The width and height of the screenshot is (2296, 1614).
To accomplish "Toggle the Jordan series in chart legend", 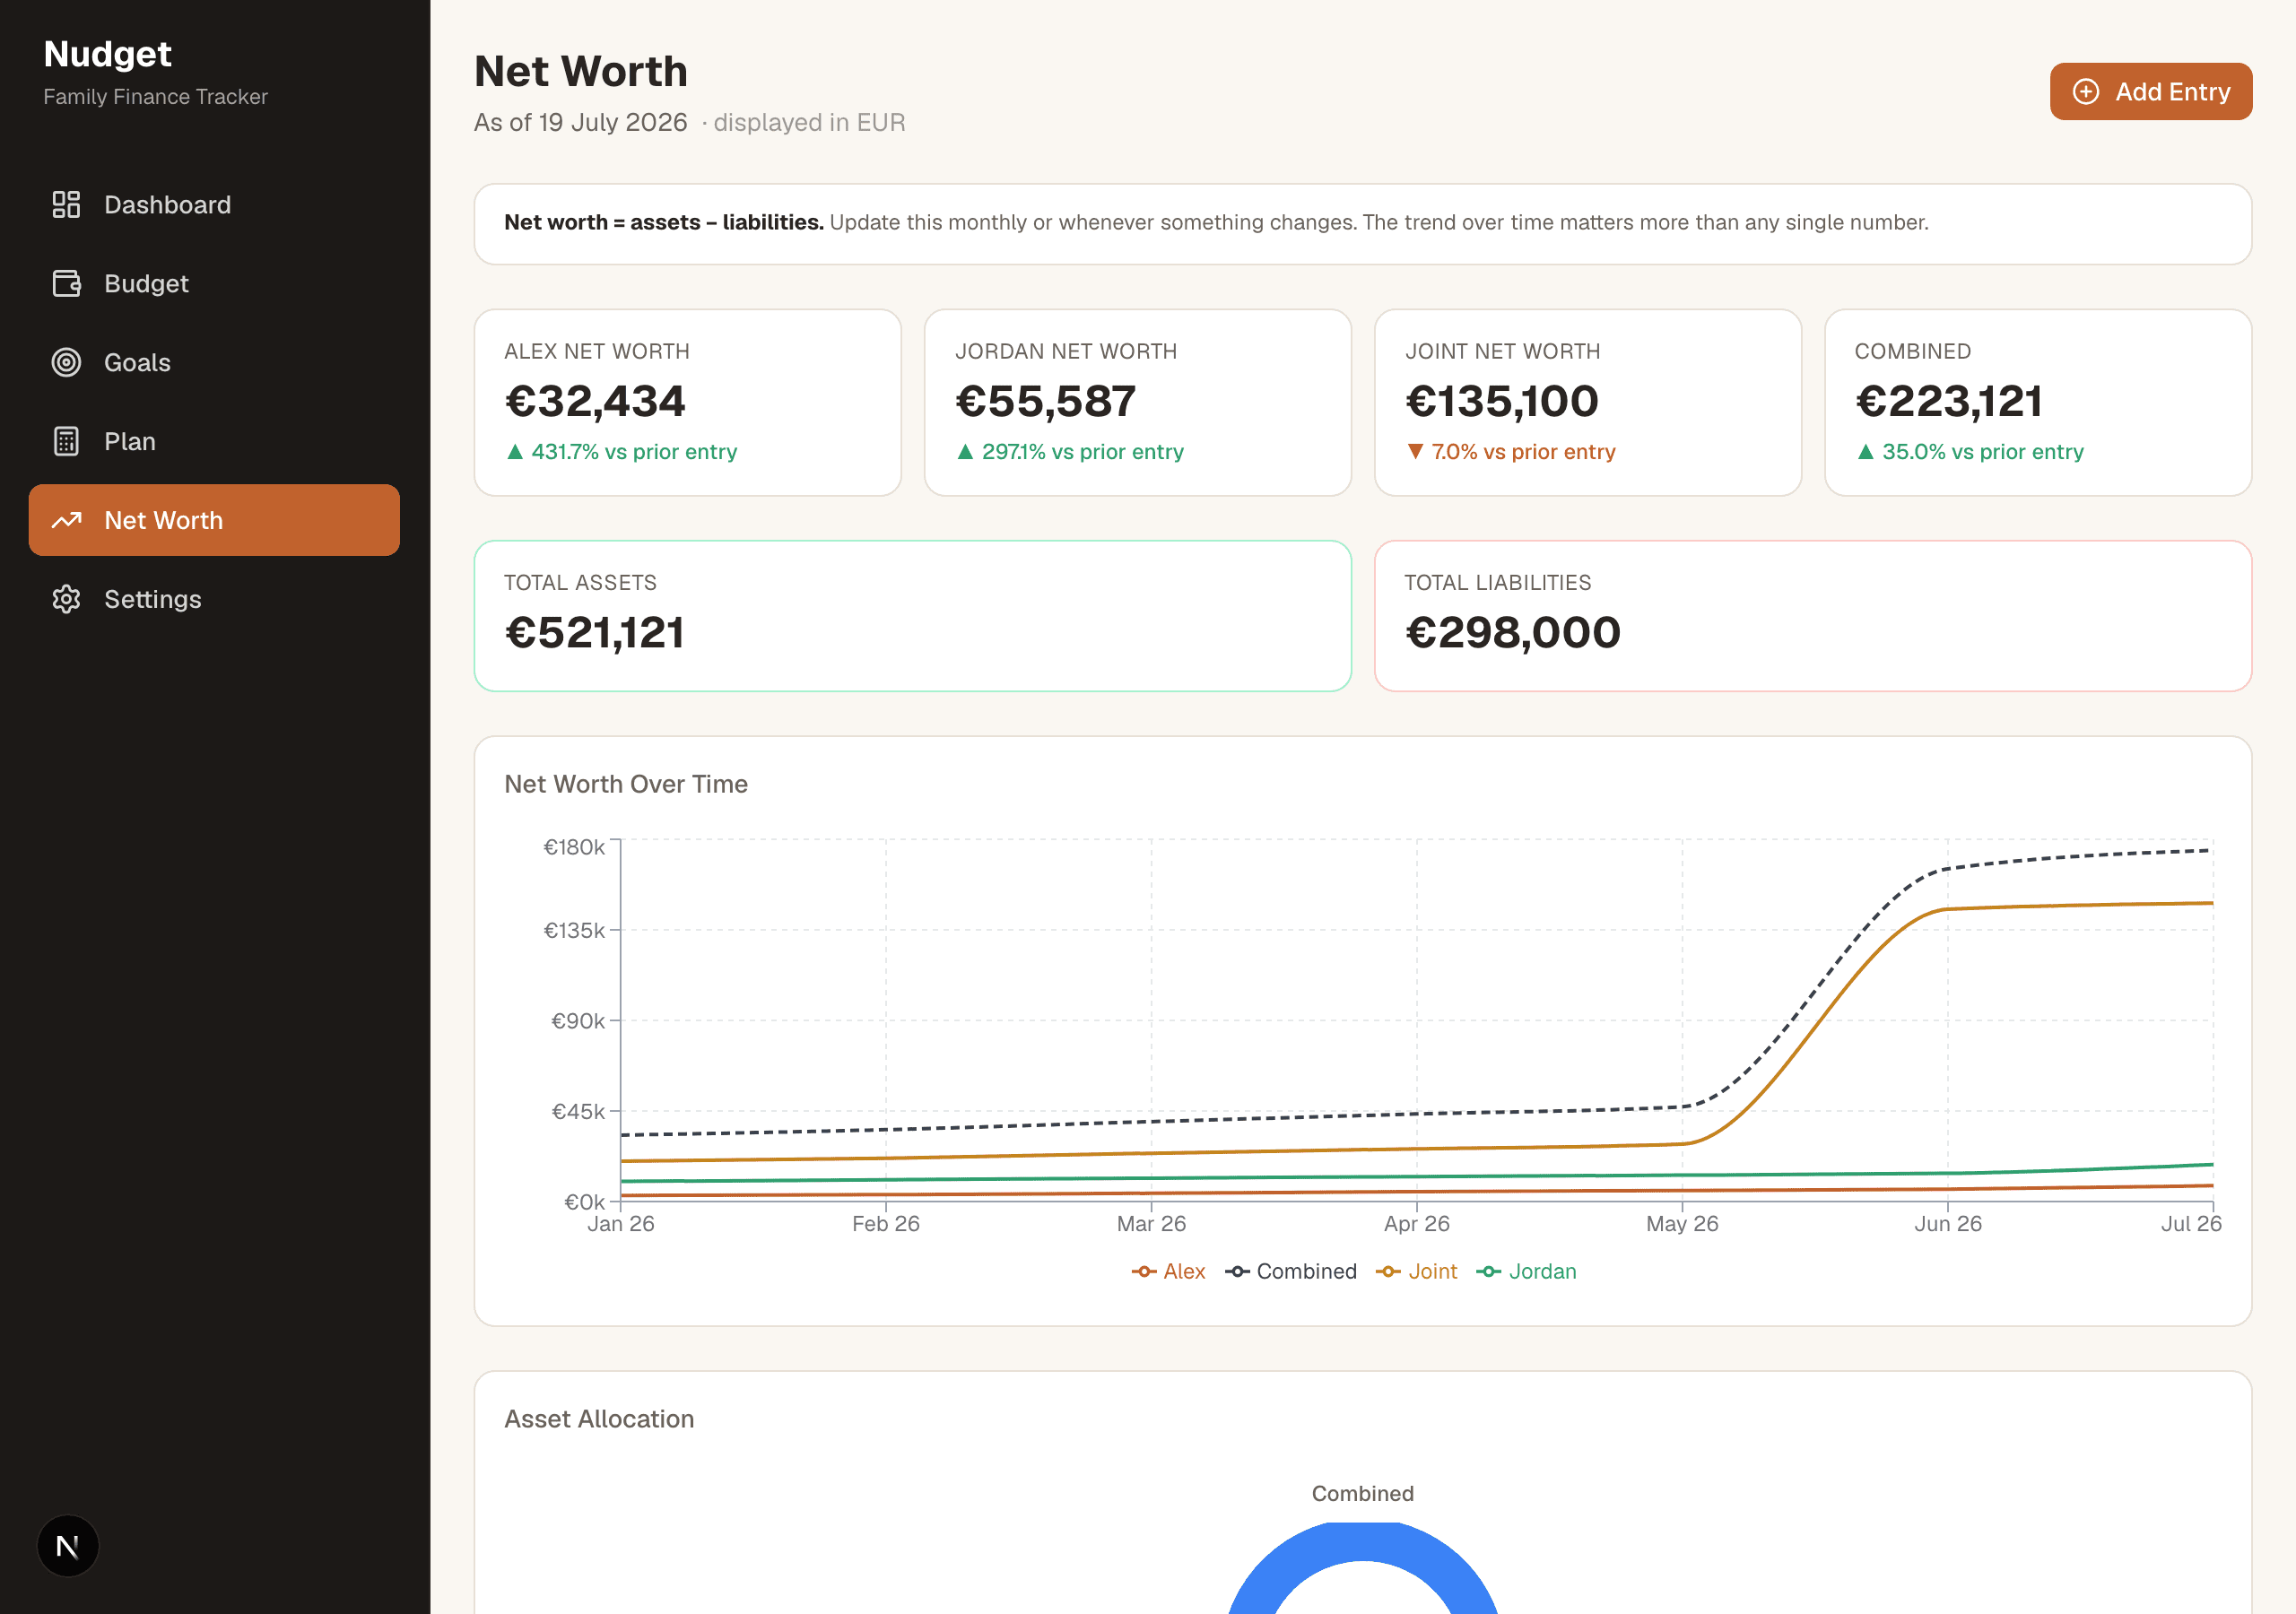I will point(1526,1272).
